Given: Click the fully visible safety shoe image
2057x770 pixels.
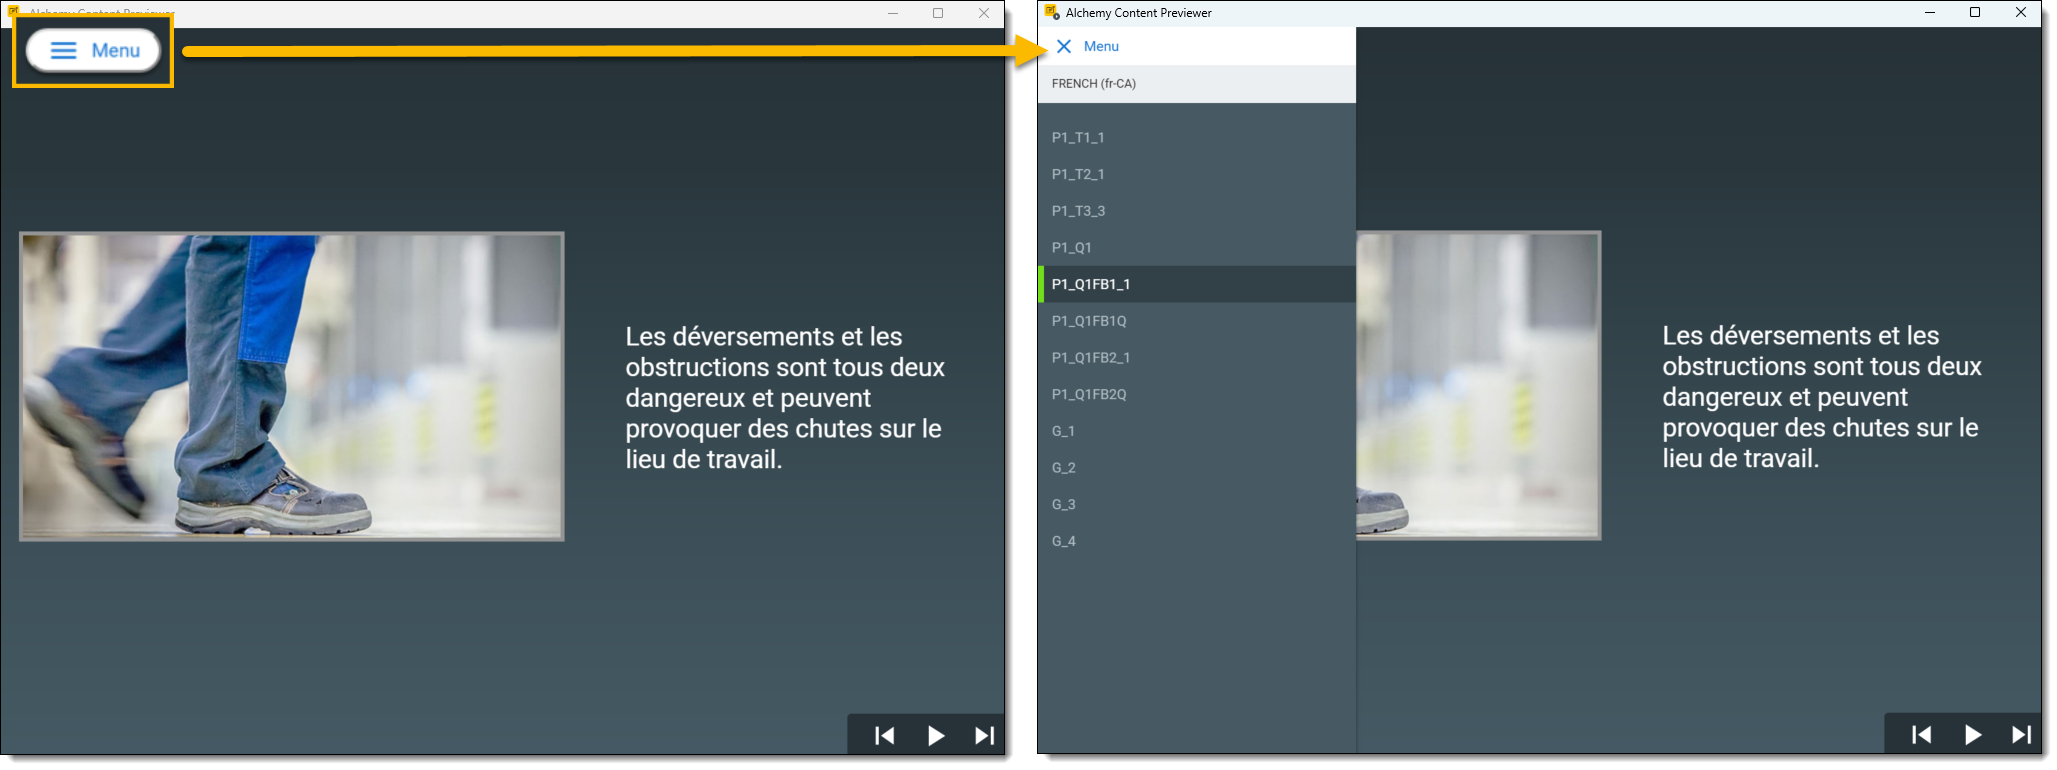Looking at the screenshot, I should (292, 387).
